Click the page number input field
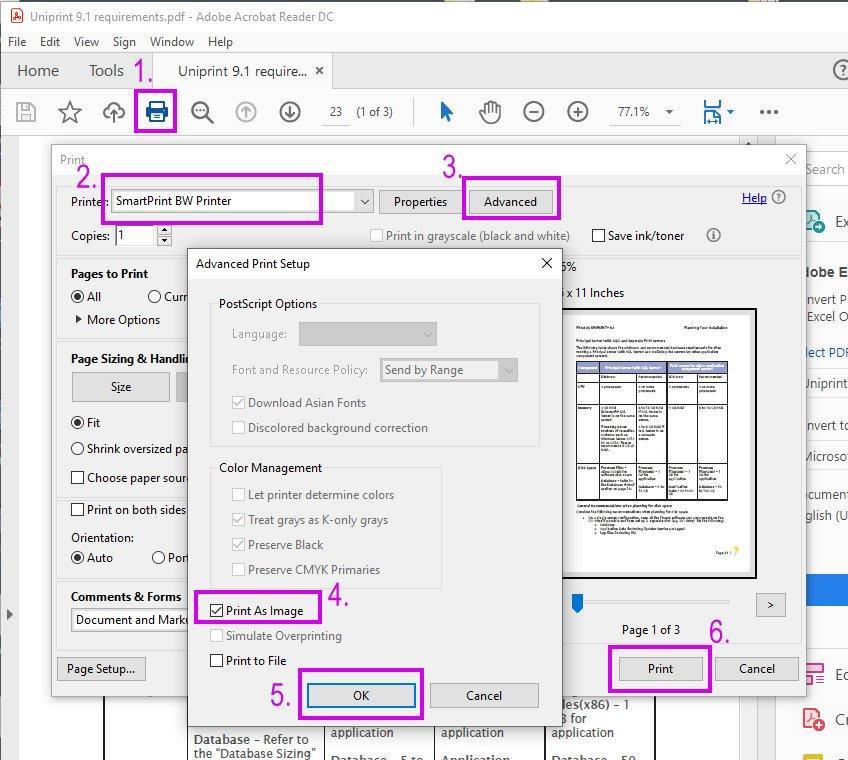 337,112
